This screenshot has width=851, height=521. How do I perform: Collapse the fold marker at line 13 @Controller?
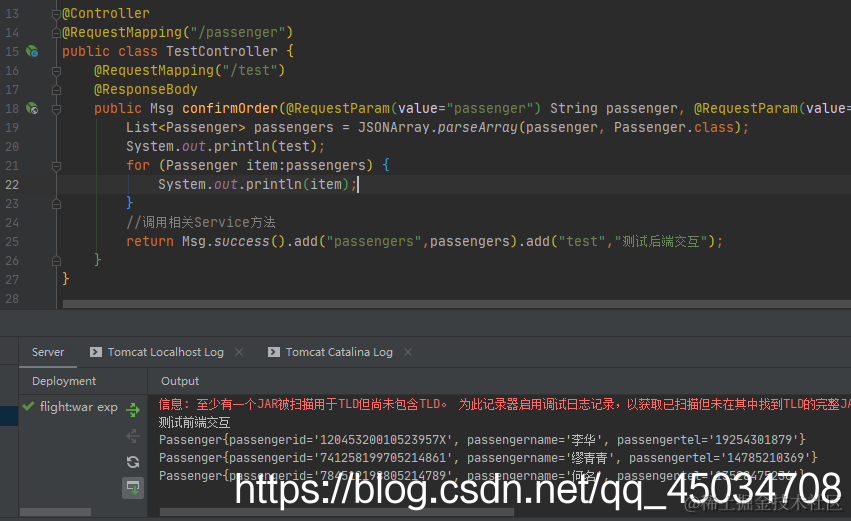coord(56,14)
